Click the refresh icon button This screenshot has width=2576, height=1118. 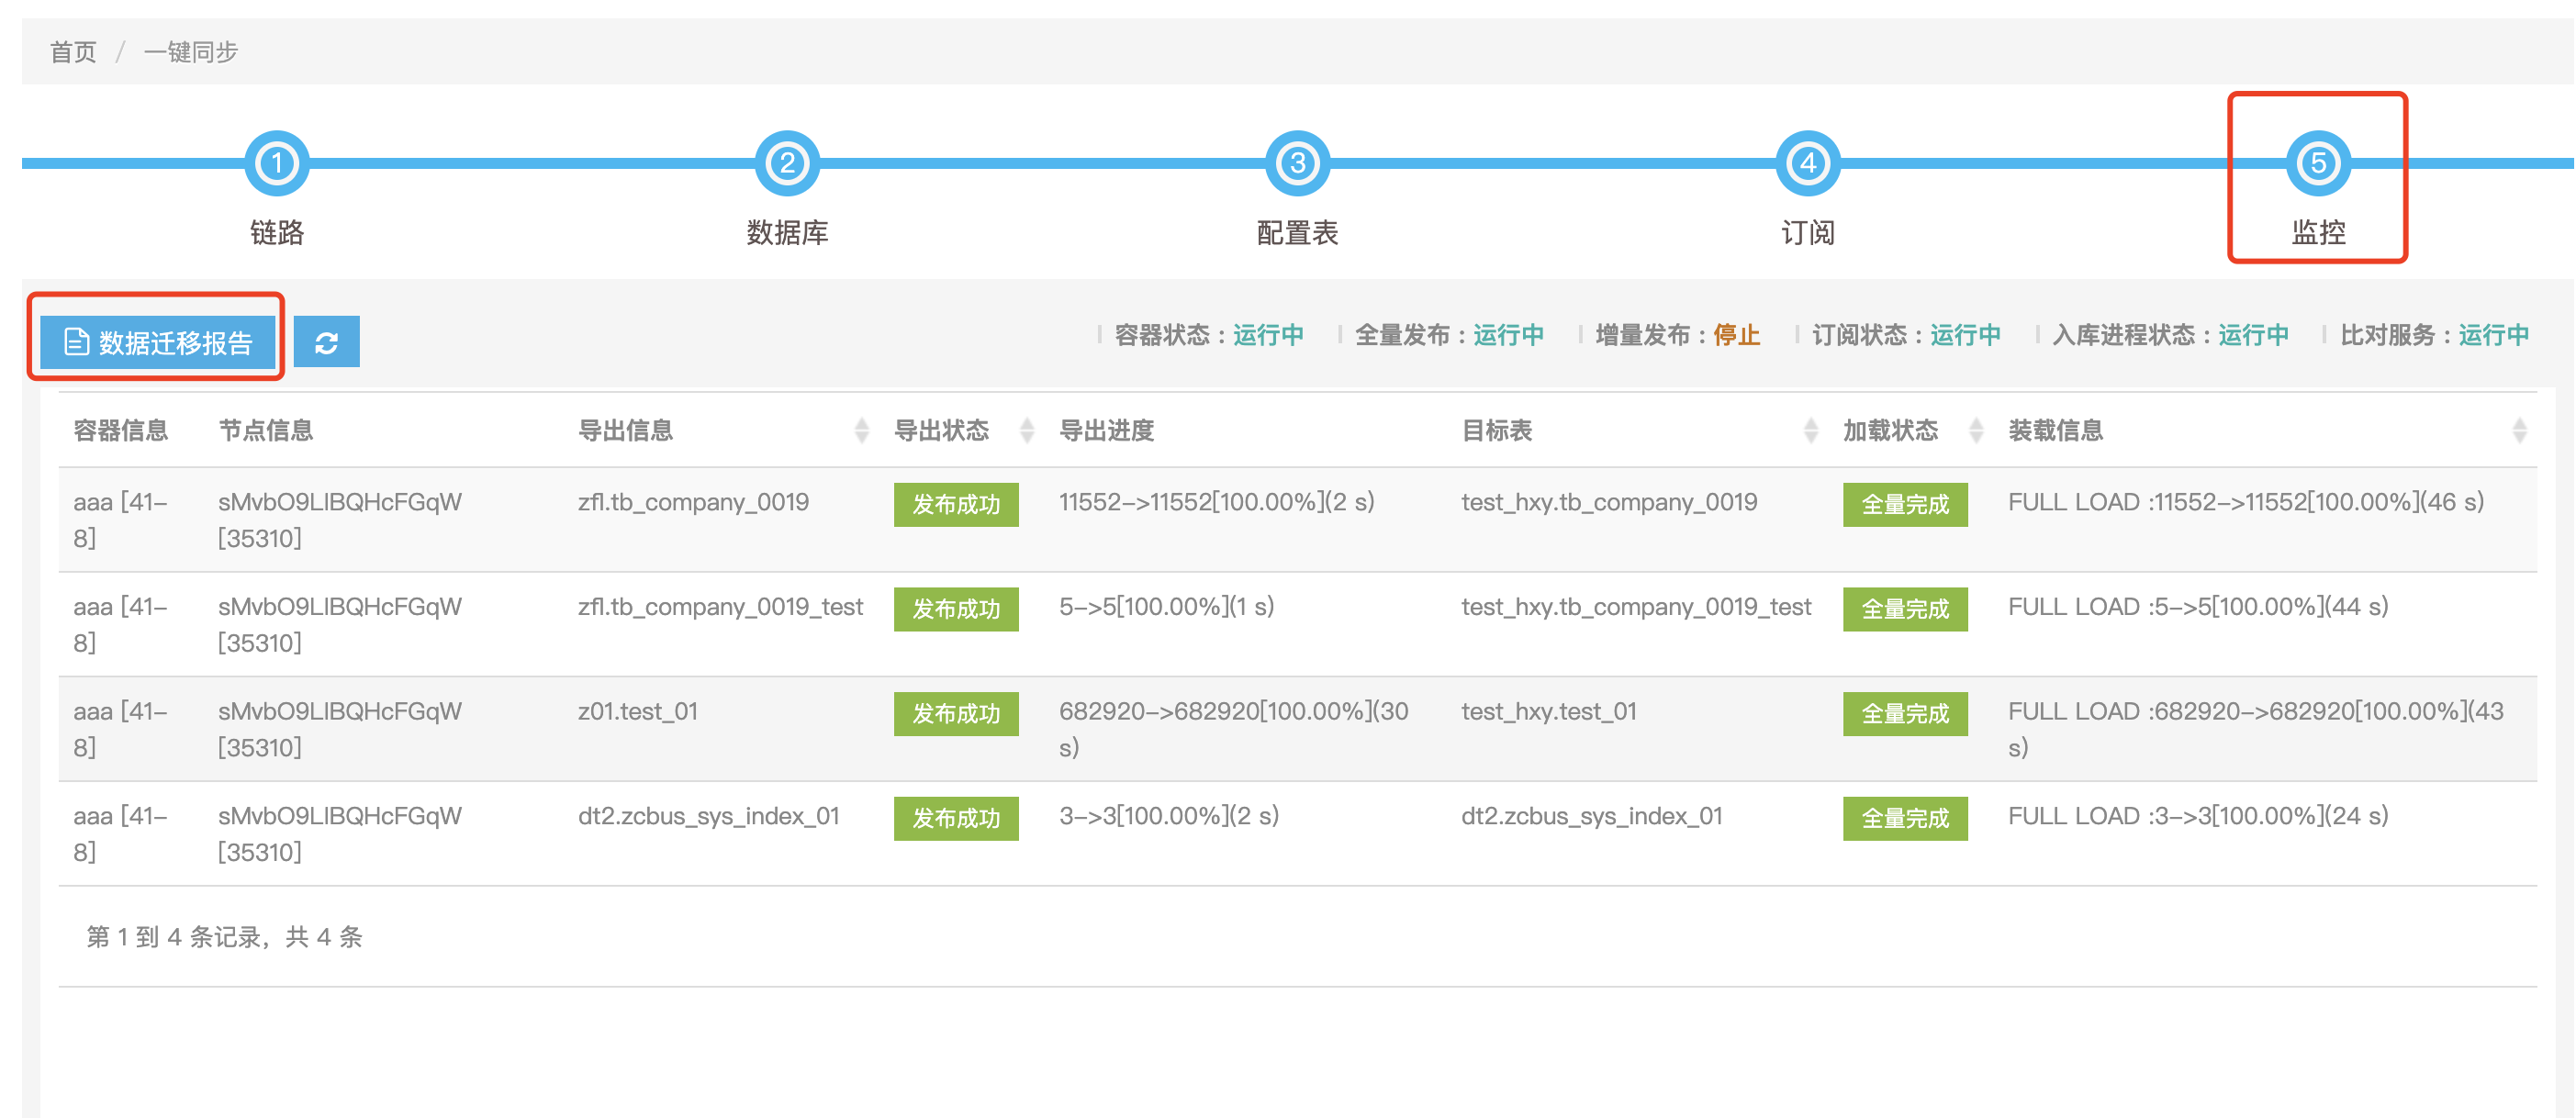pyautogui.click(x=326, y=343)
